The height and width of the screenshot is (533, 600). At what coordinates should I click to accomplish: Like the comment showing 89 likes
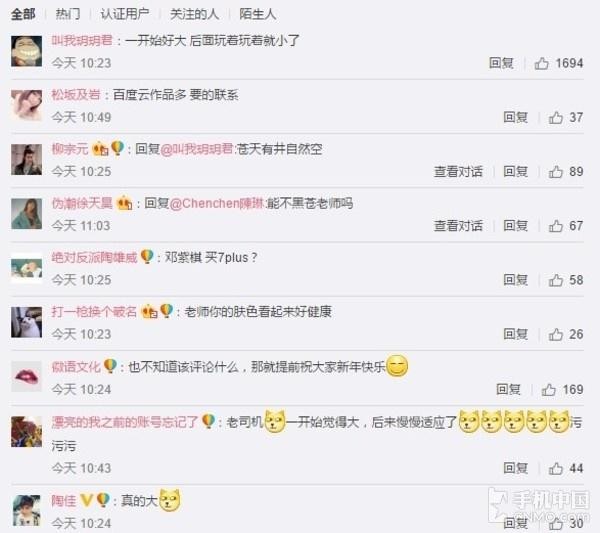pos(556,172)
